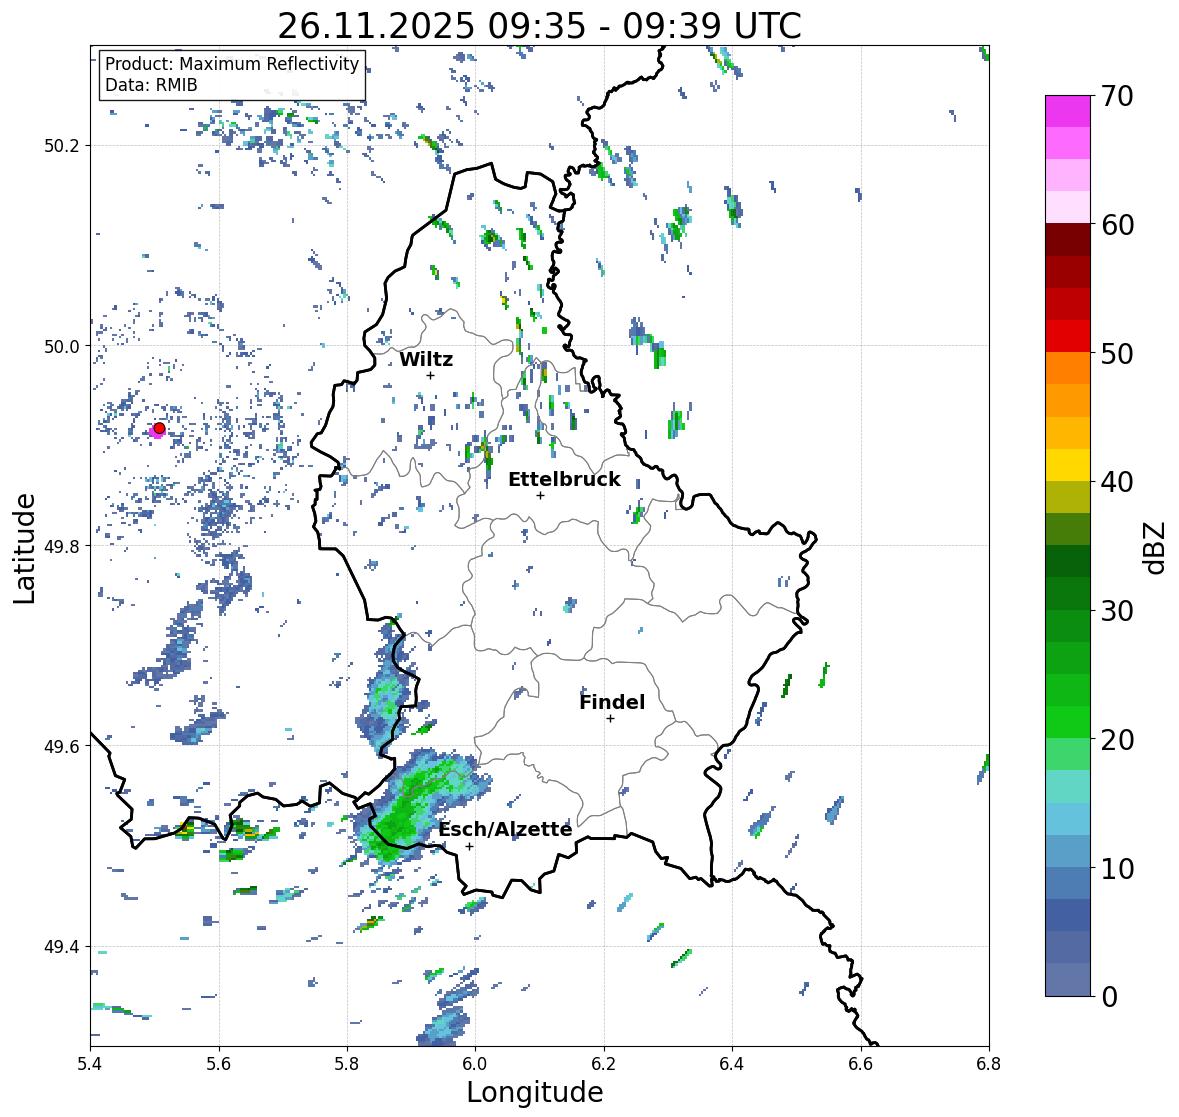Click the colorbar 40 tick label
1179x1117 pixels.
coord(1117,482)
